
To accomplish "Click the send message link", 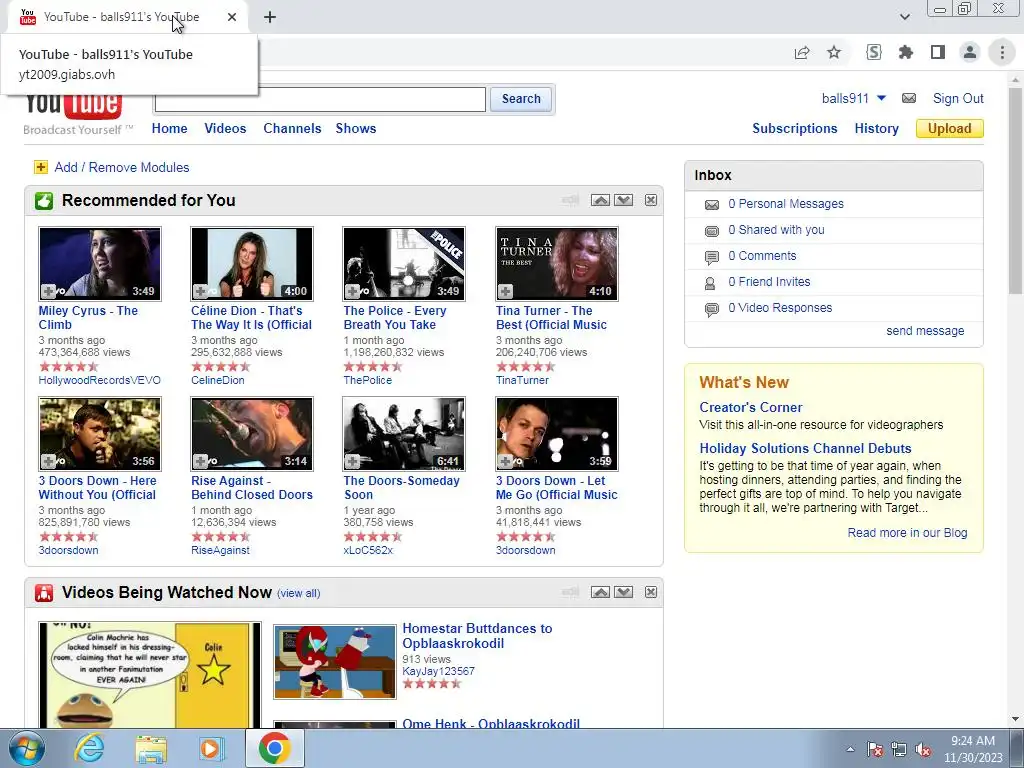I will (x=925, y=331).
